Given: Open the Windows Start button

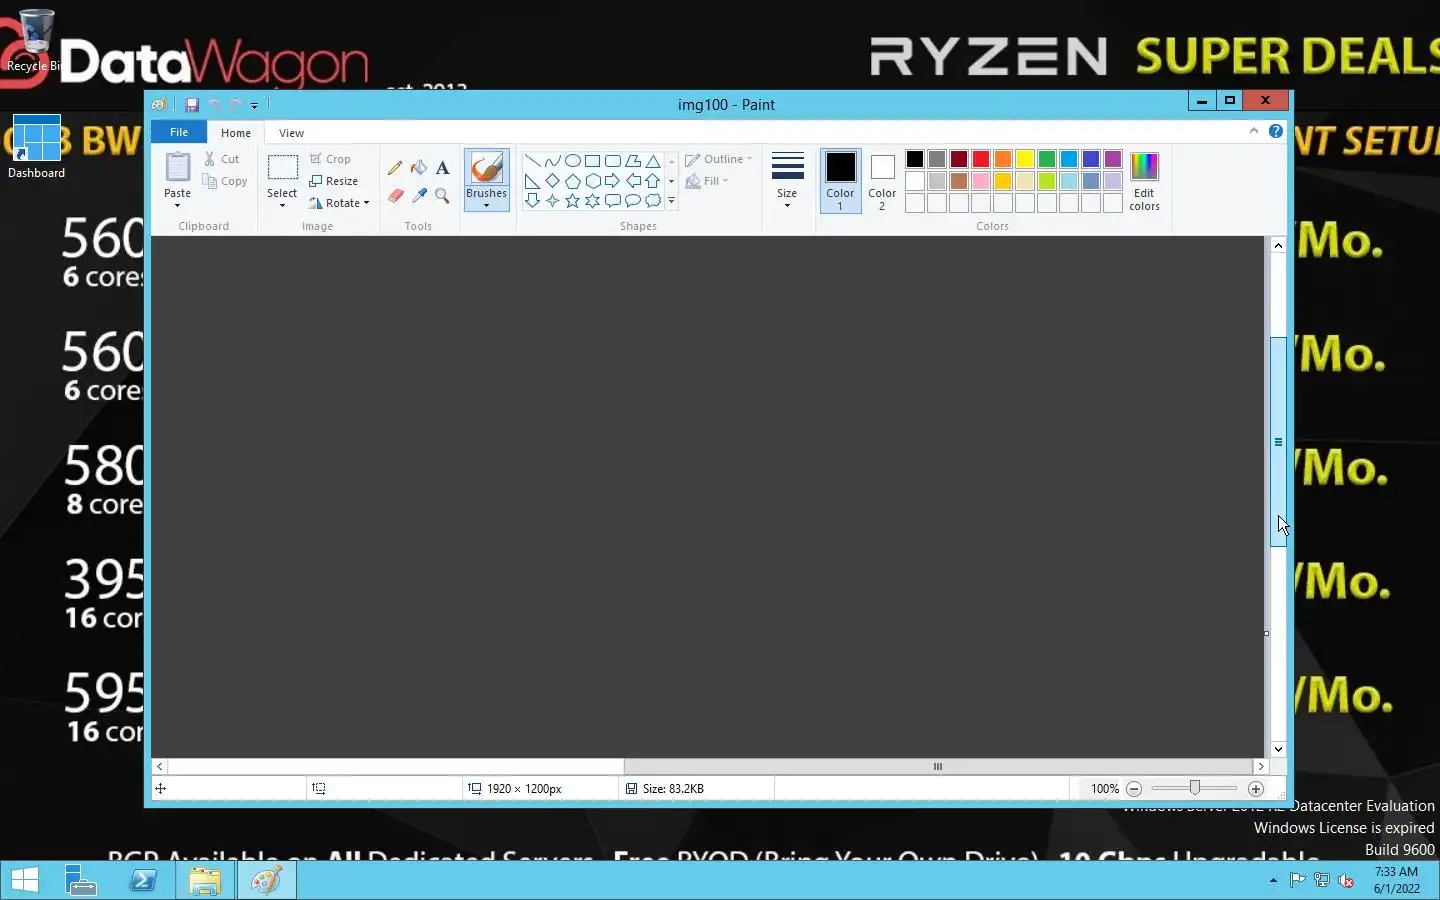Looking at the screenshot, I should (24, 880).
